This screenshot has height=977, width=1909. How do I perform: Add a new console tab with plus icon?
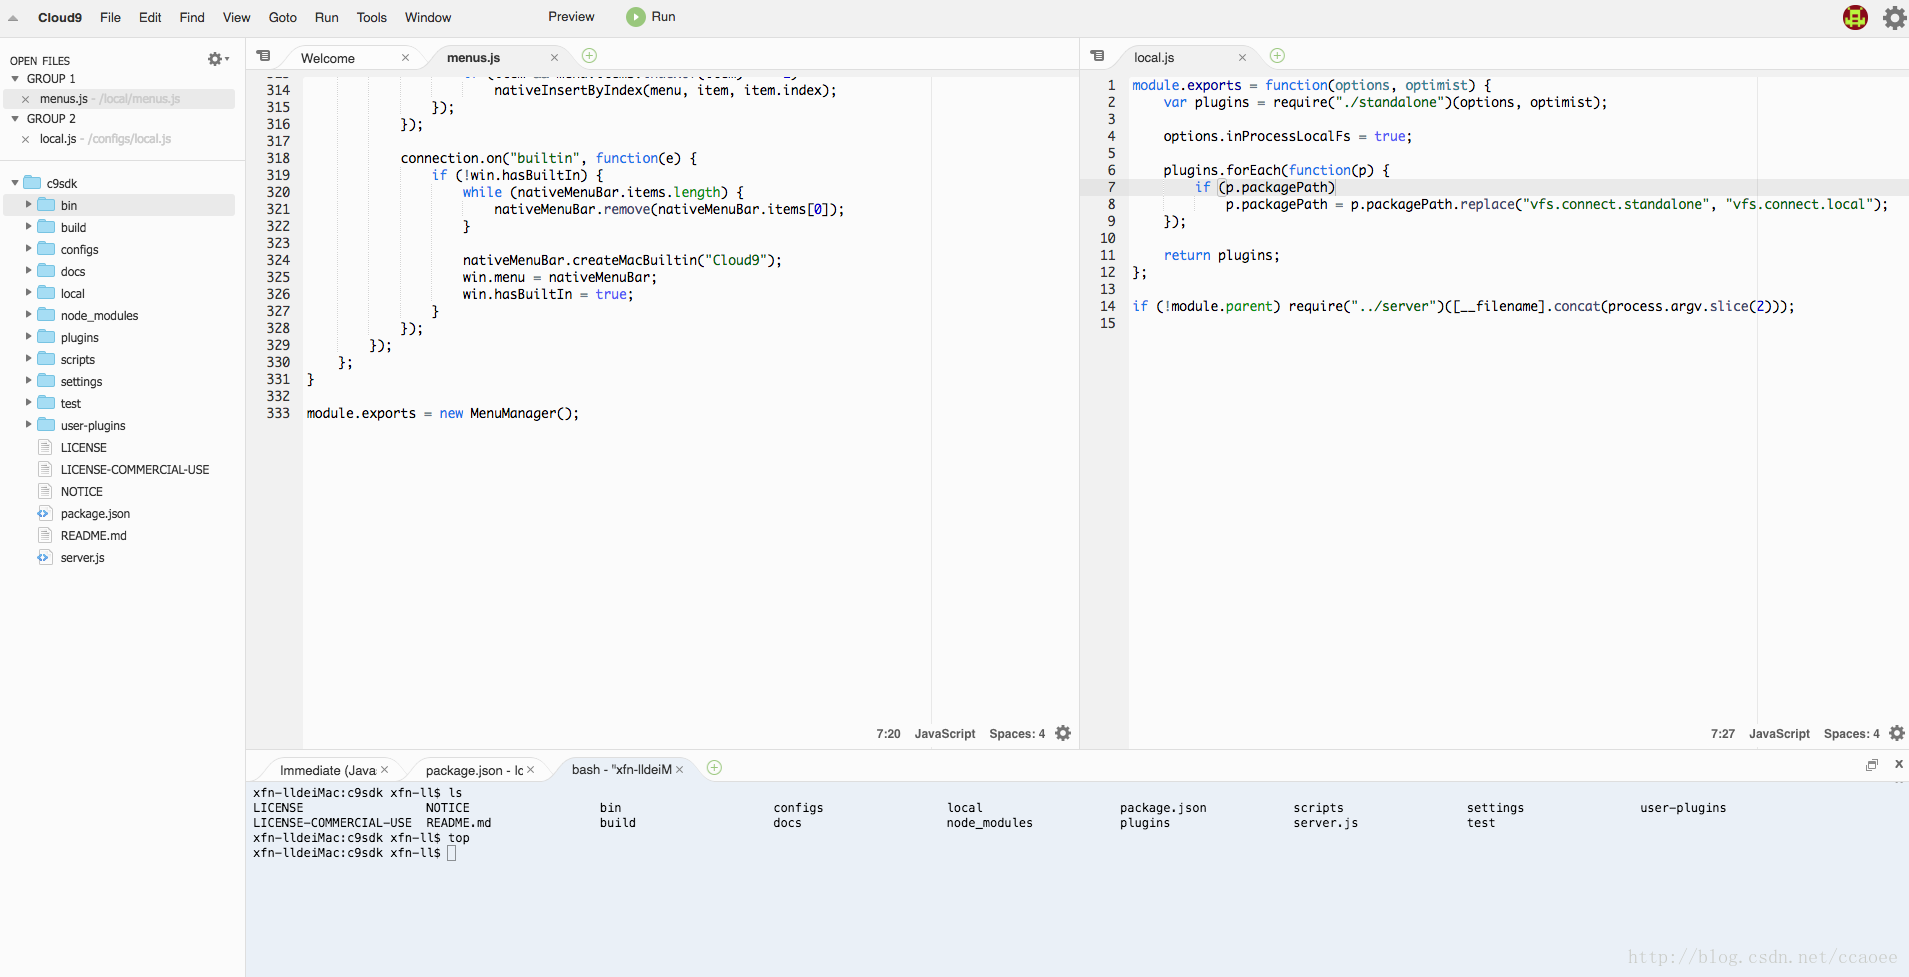point(714,768)
